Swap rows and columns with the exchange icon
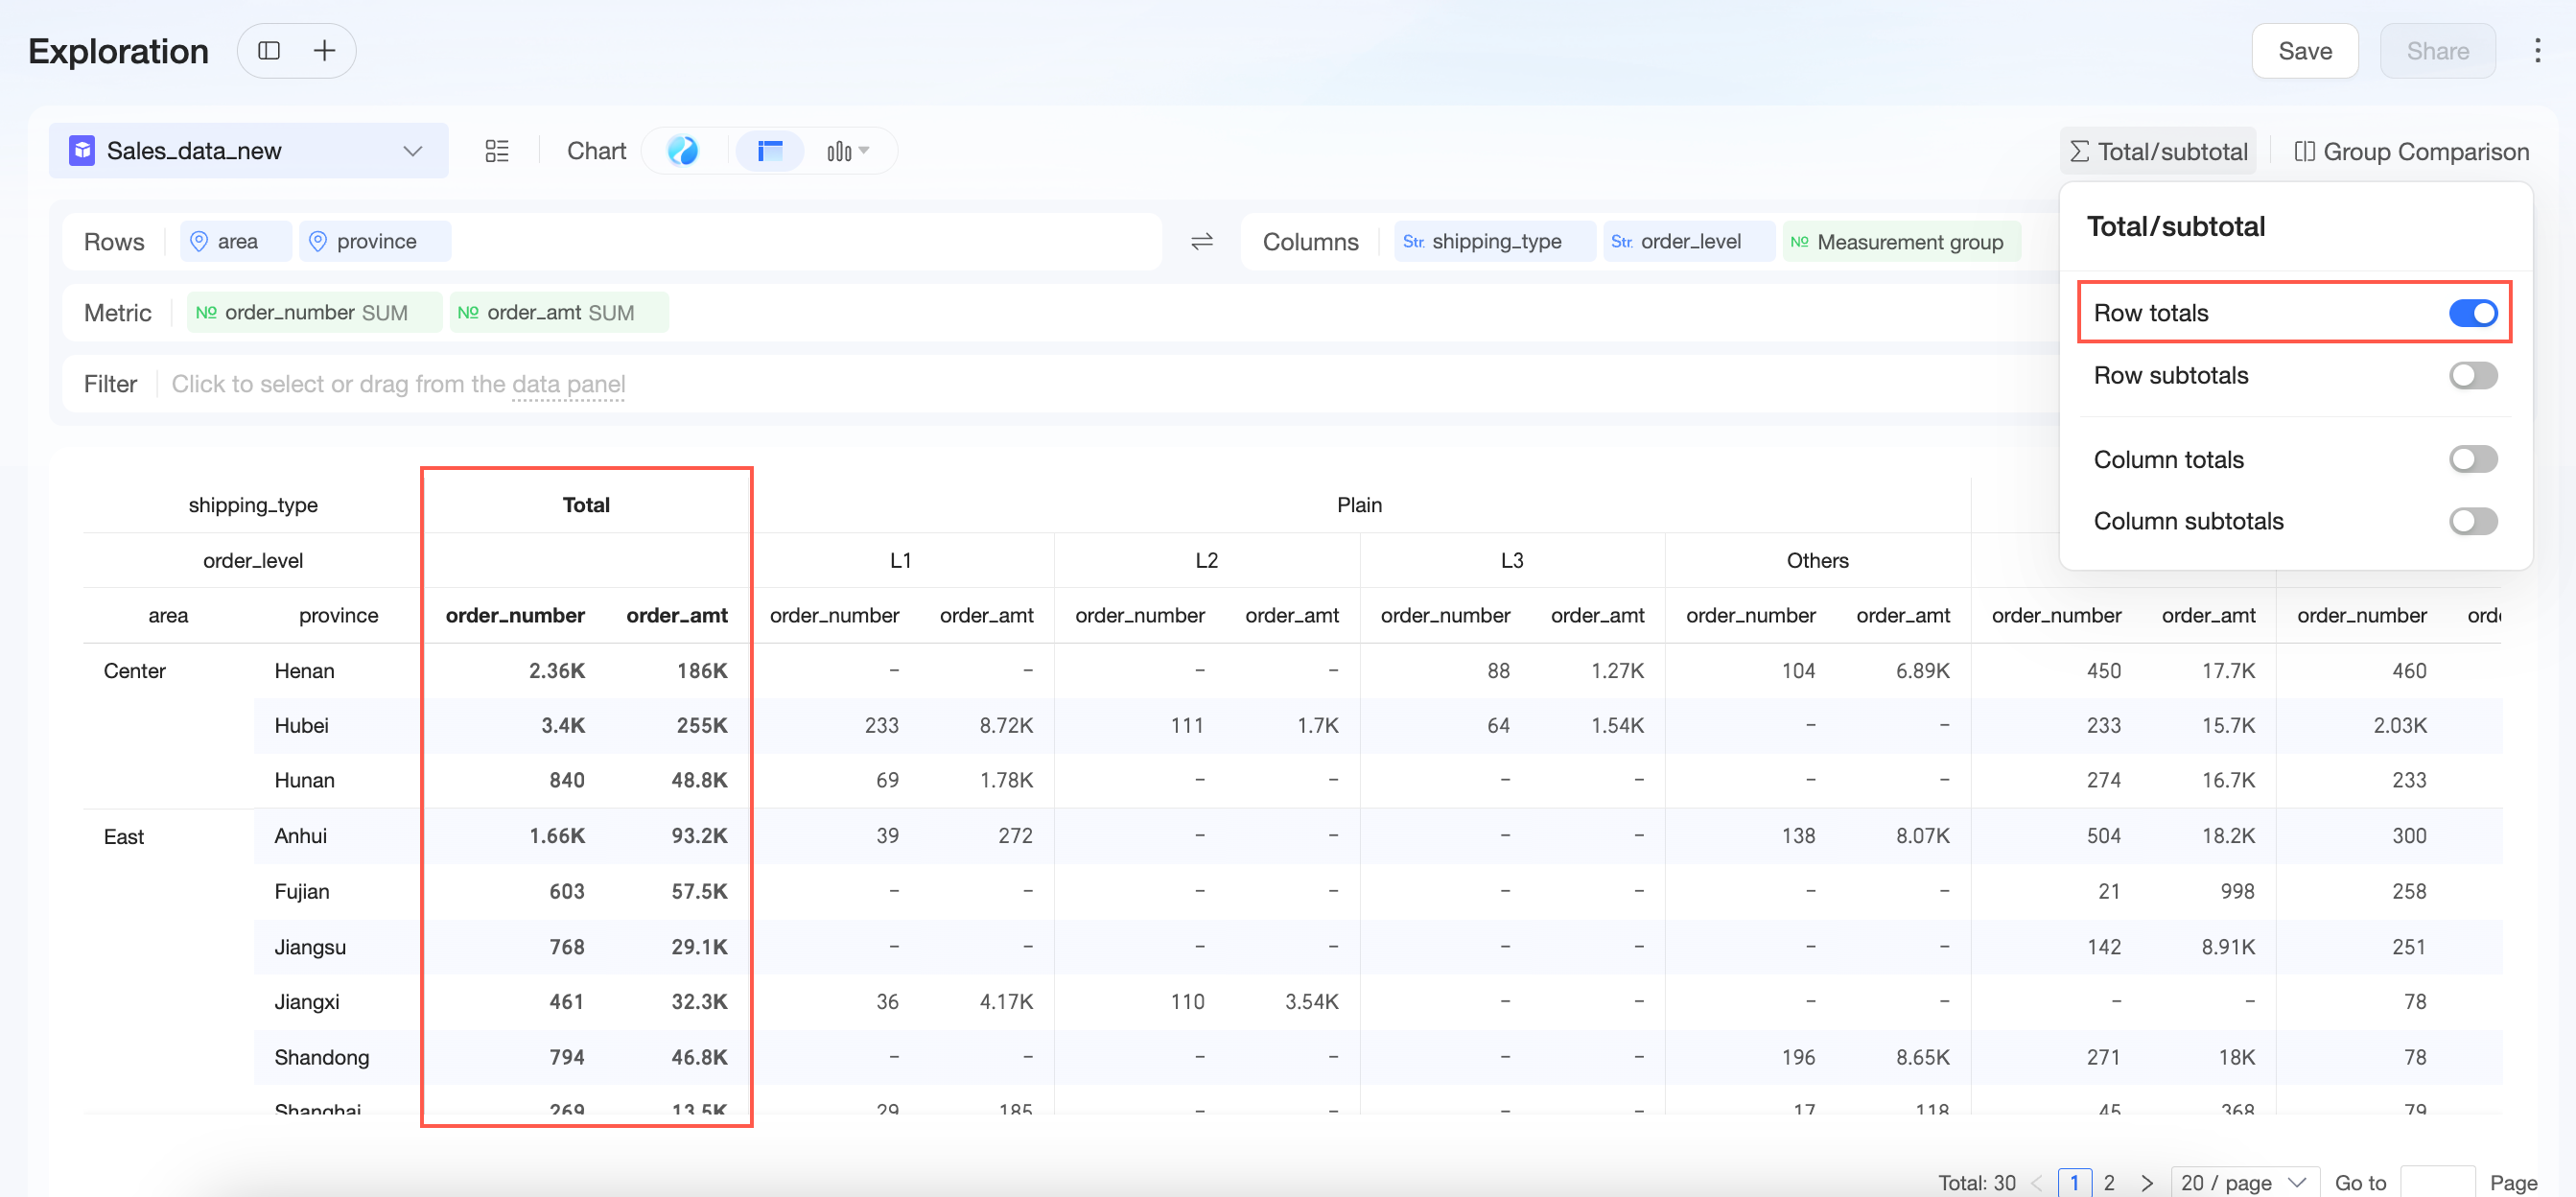2576x1197 pixels. [x=1202, y=241]
